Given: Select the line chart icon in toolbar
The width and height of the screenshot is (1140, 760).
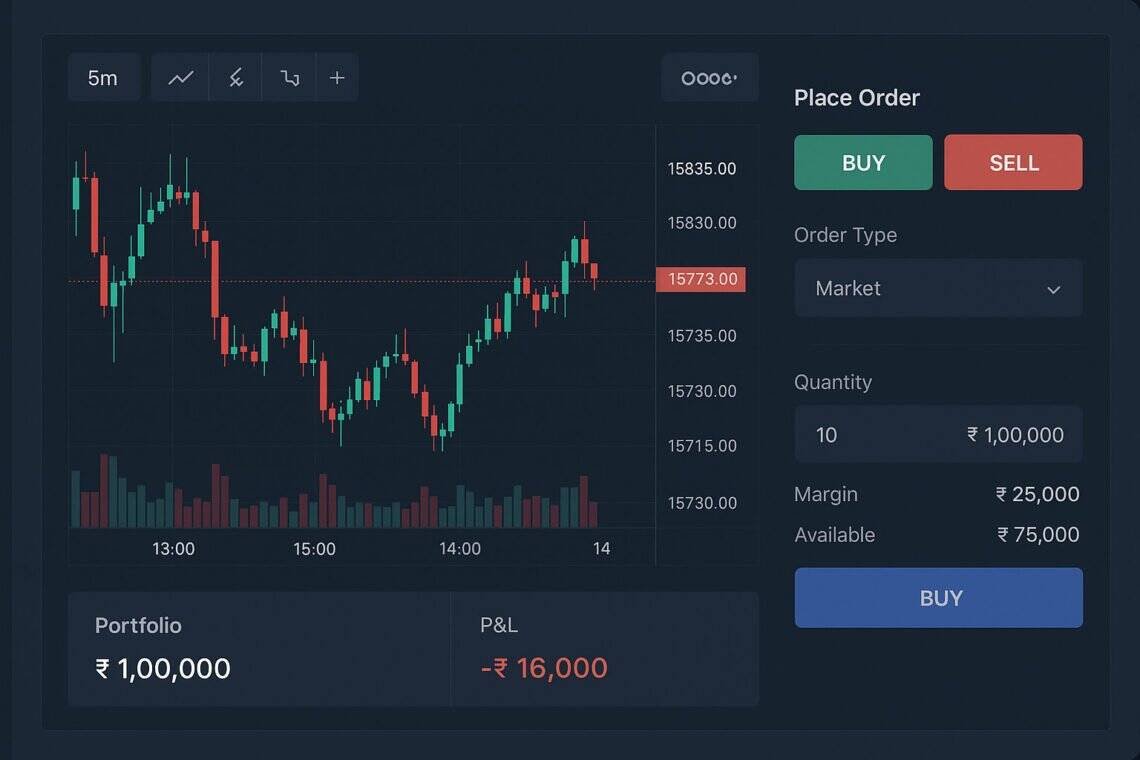Looking at the screenshot, I should pyautogui.click(x=181, y=78).
